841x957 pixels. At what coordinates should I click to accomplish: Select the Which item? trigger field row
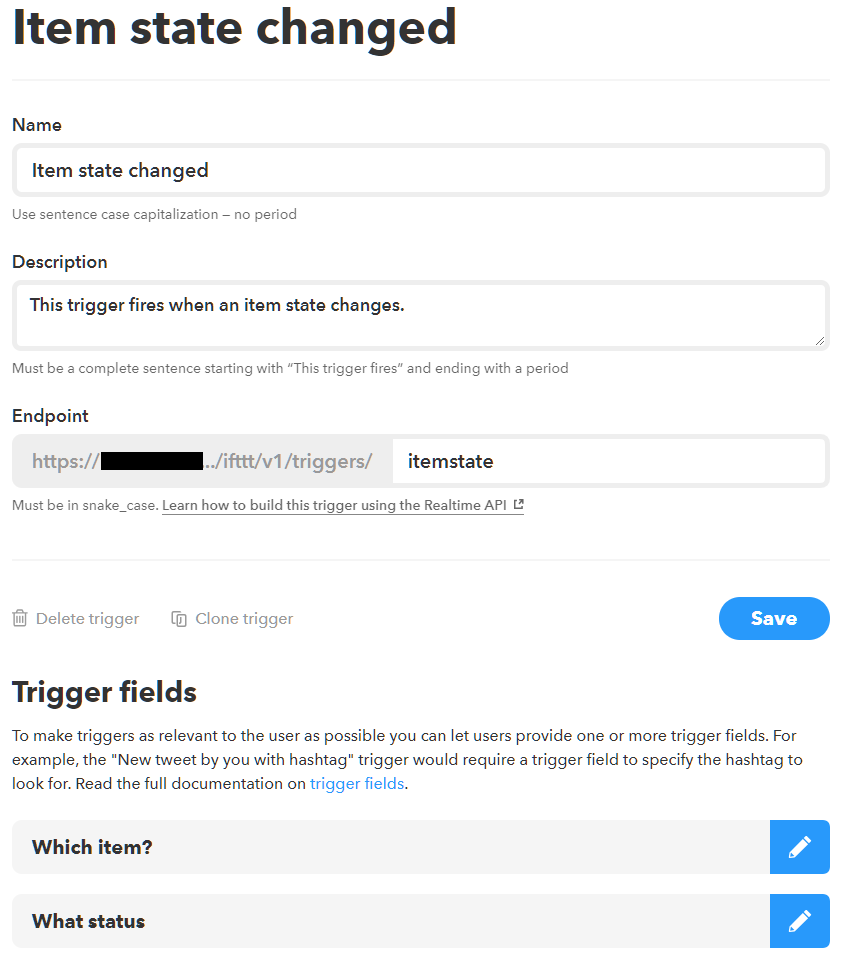[390, 847]
